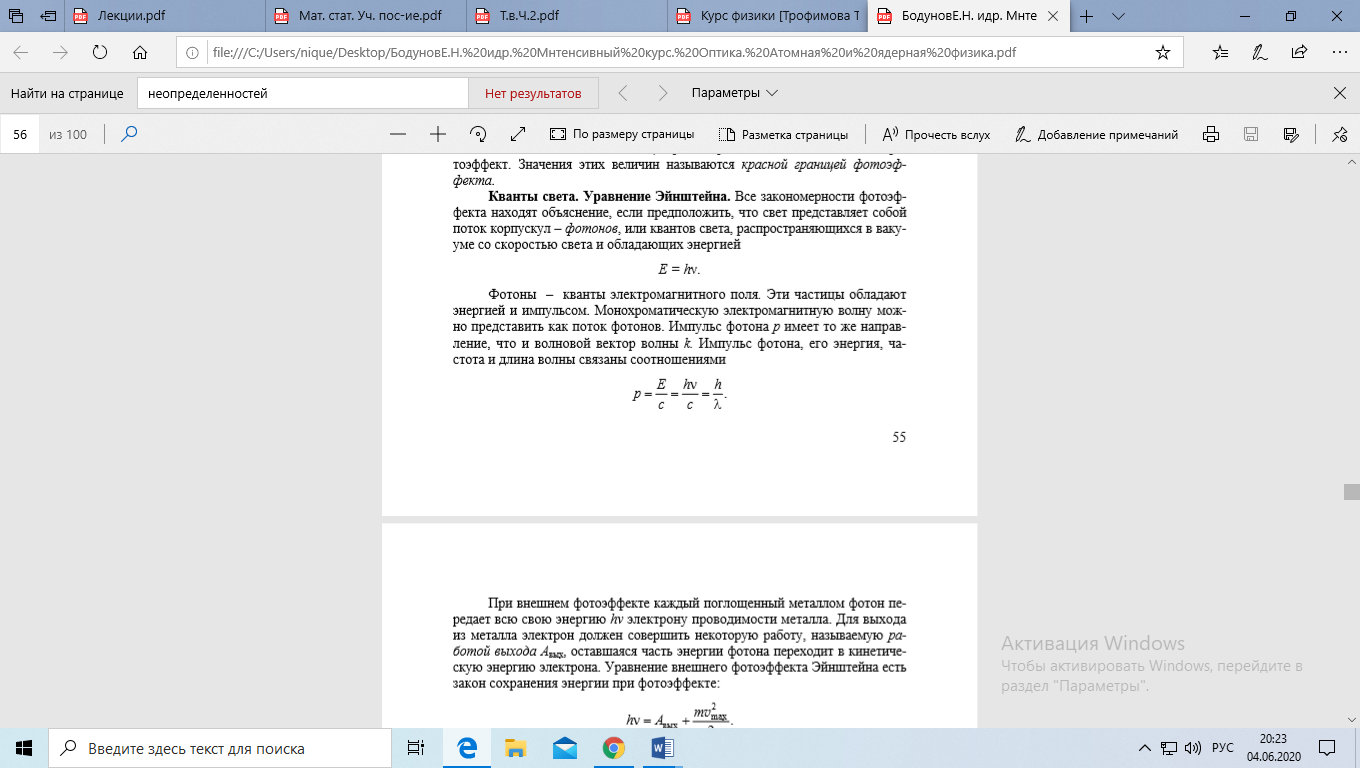Click the vertical scrollbar thumb
This screenshot has width=1360, height=768.
coord(1352,491)
